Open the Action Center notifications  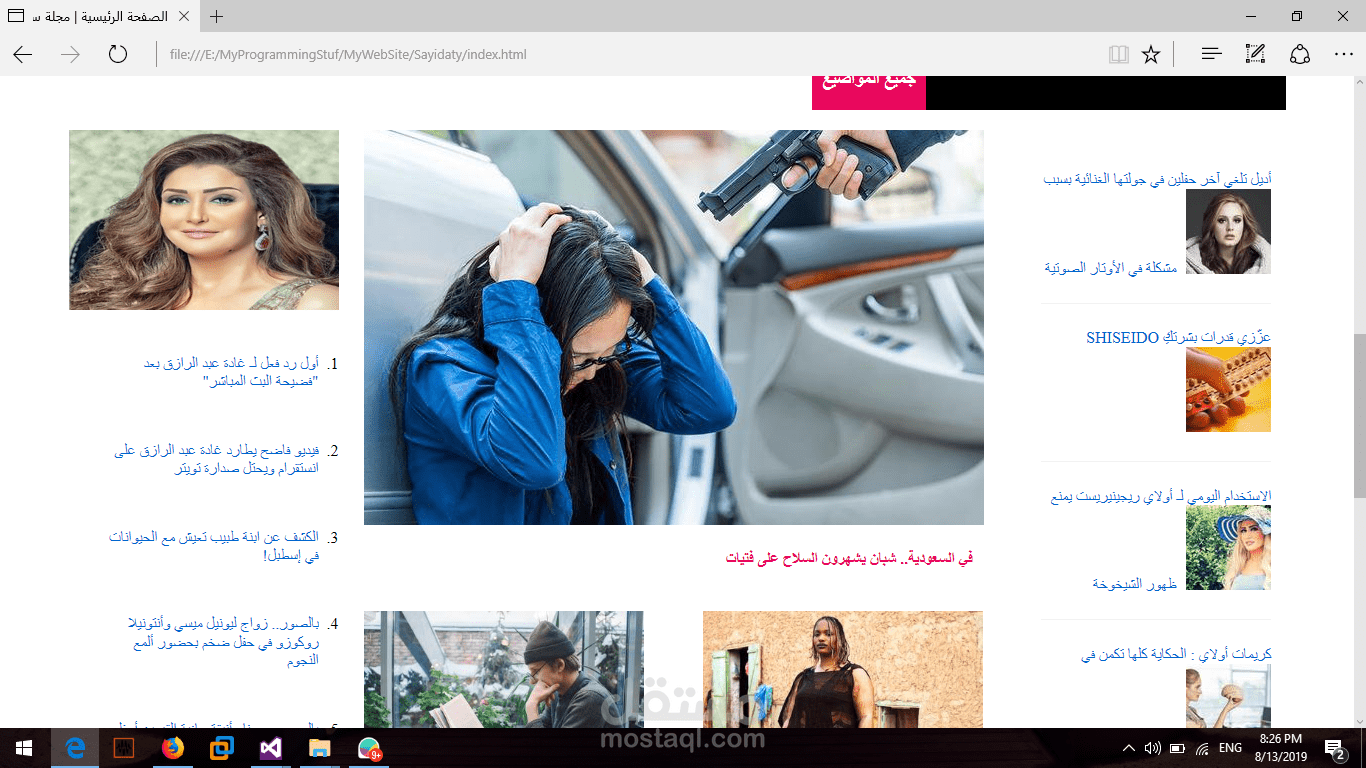coord(1334,748)
